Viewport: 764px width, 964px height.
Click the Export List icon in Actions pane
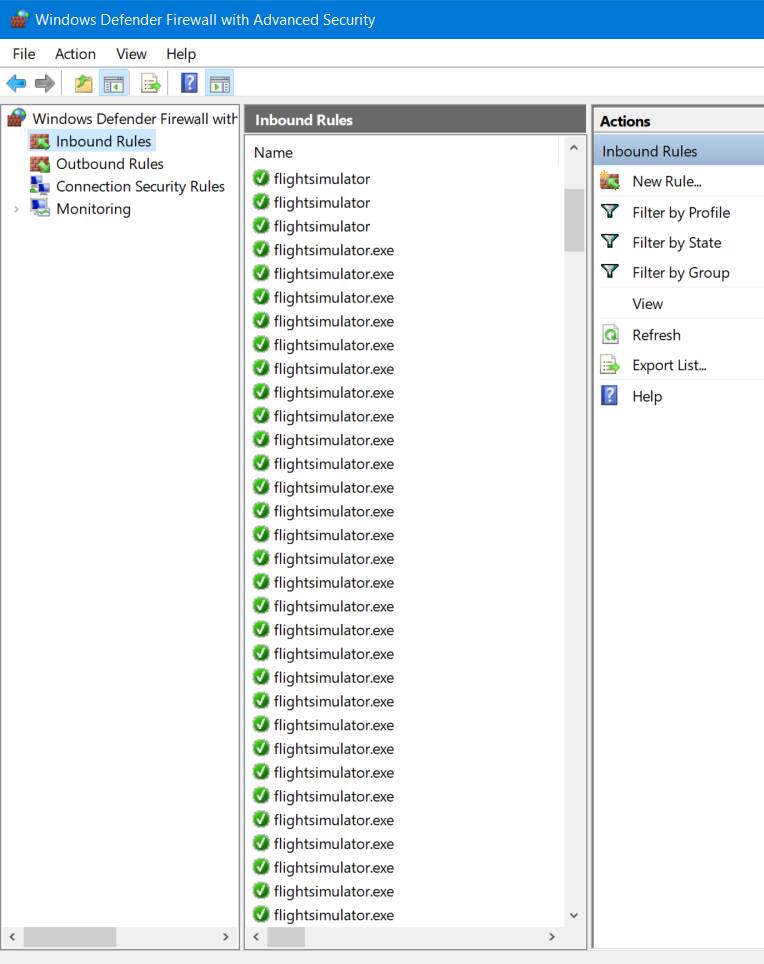click(x=610, y=365)
